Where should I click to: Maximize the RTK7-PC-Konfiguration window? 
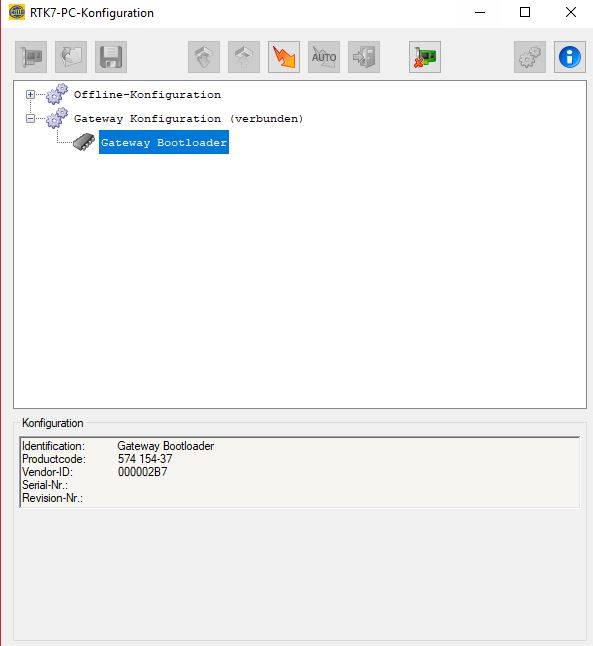click(525, 12)
